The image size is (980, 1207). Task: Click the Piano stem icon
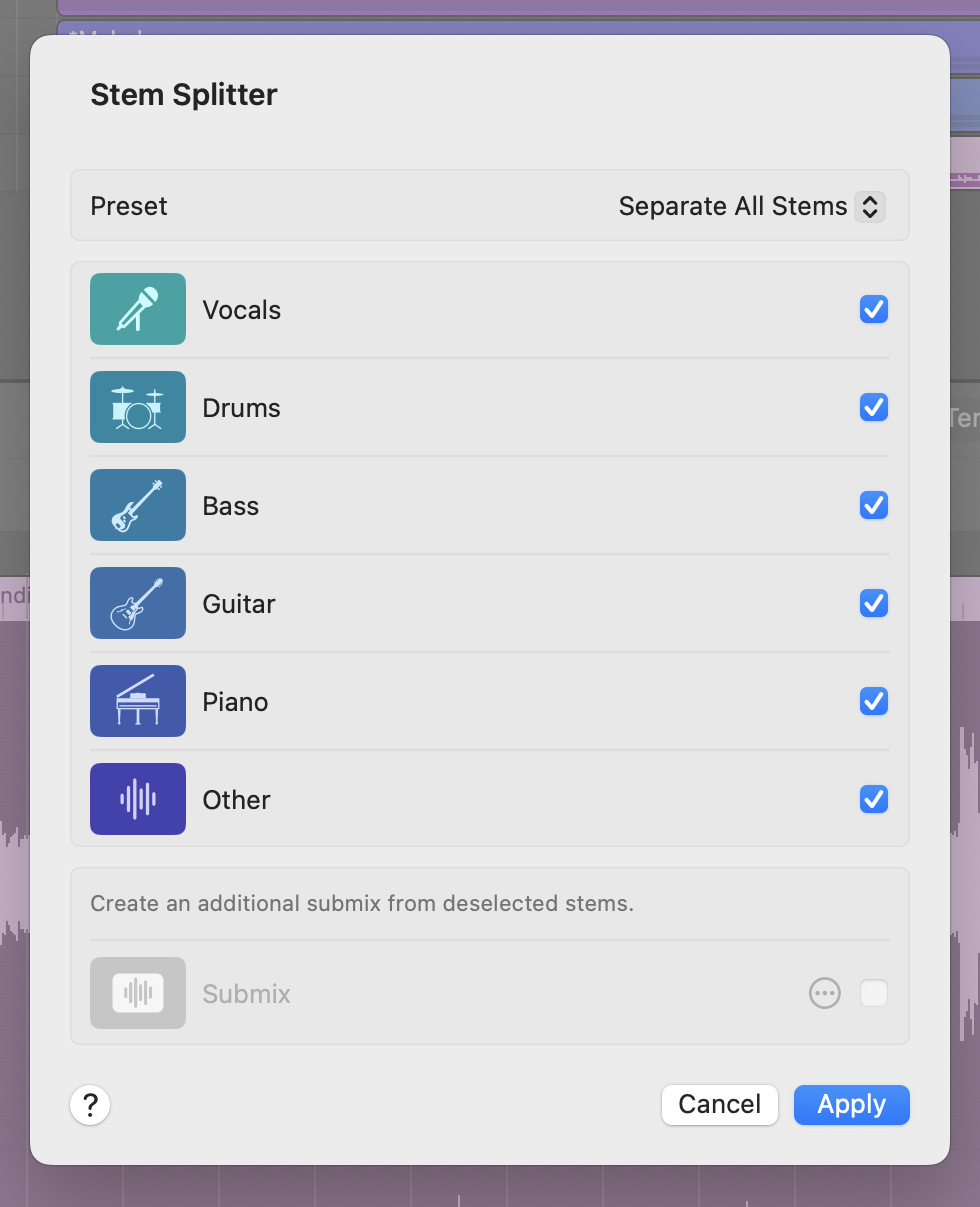pyautogui.click(x=137, y=701)
